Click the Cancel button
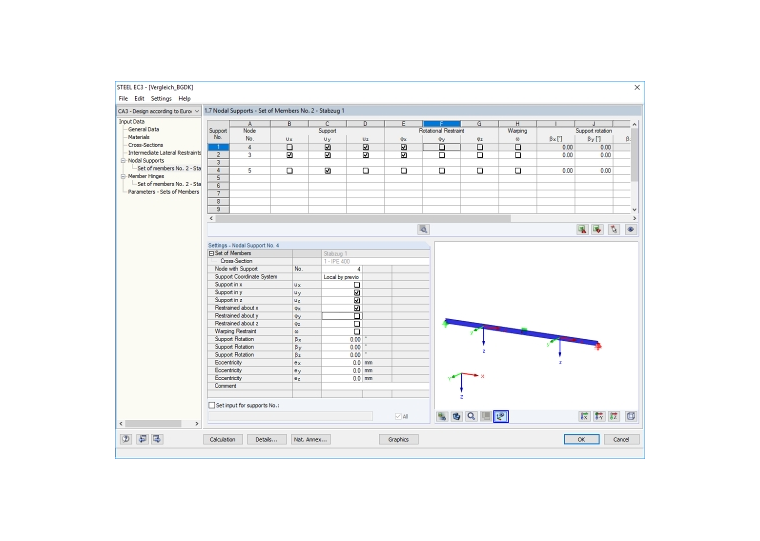The image size is (760, 541). (x=621, y=440)
